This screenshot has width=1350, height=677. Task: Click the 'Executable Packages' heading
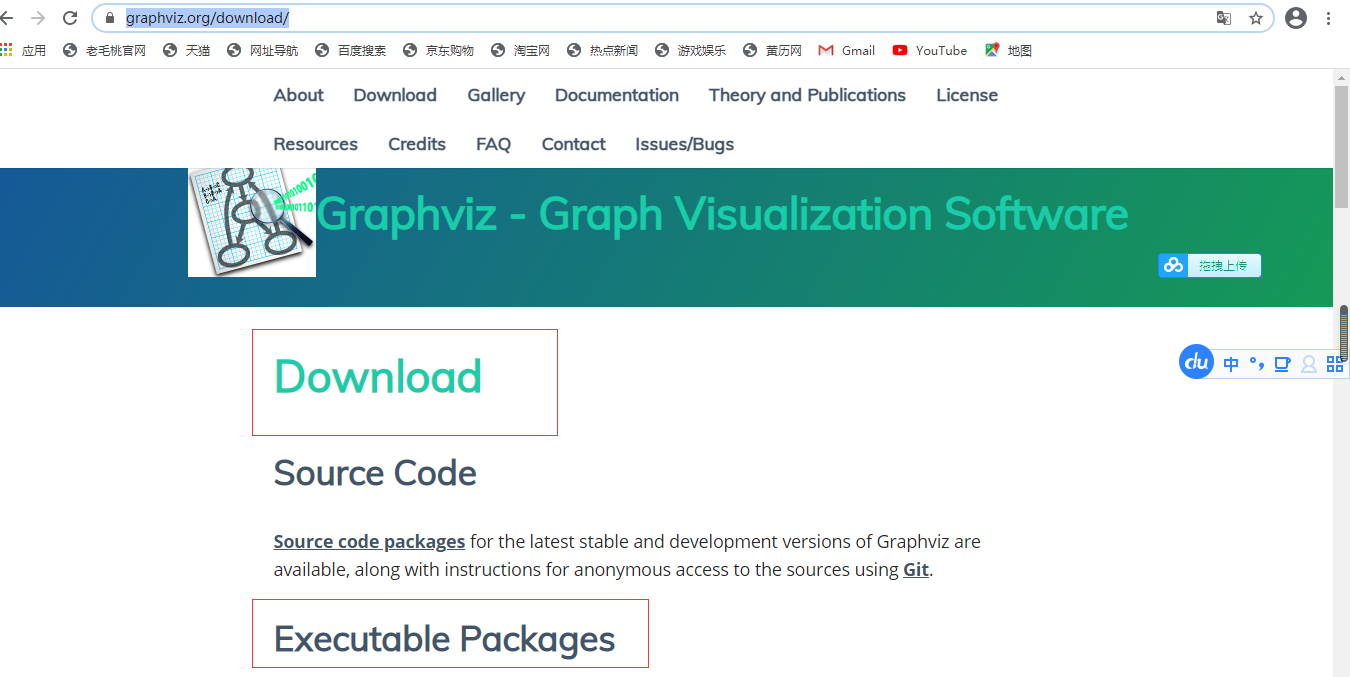point(445,639)
